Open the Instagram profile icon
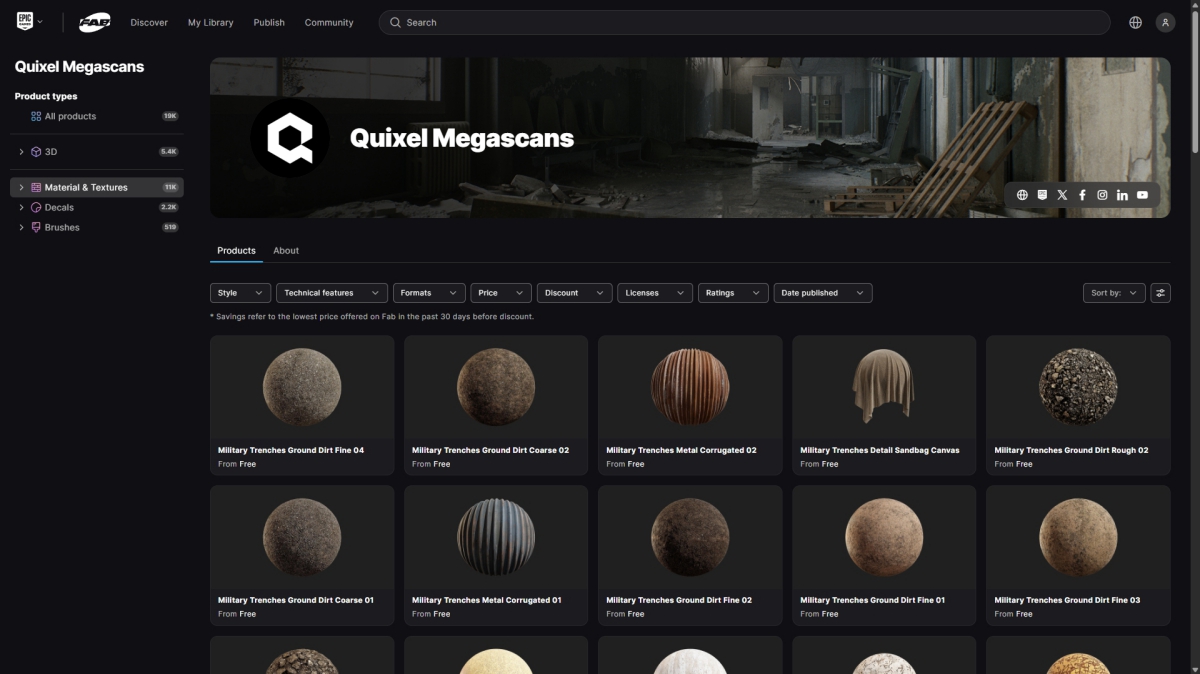1200x674 pixels. click(x=1102, y=195)
